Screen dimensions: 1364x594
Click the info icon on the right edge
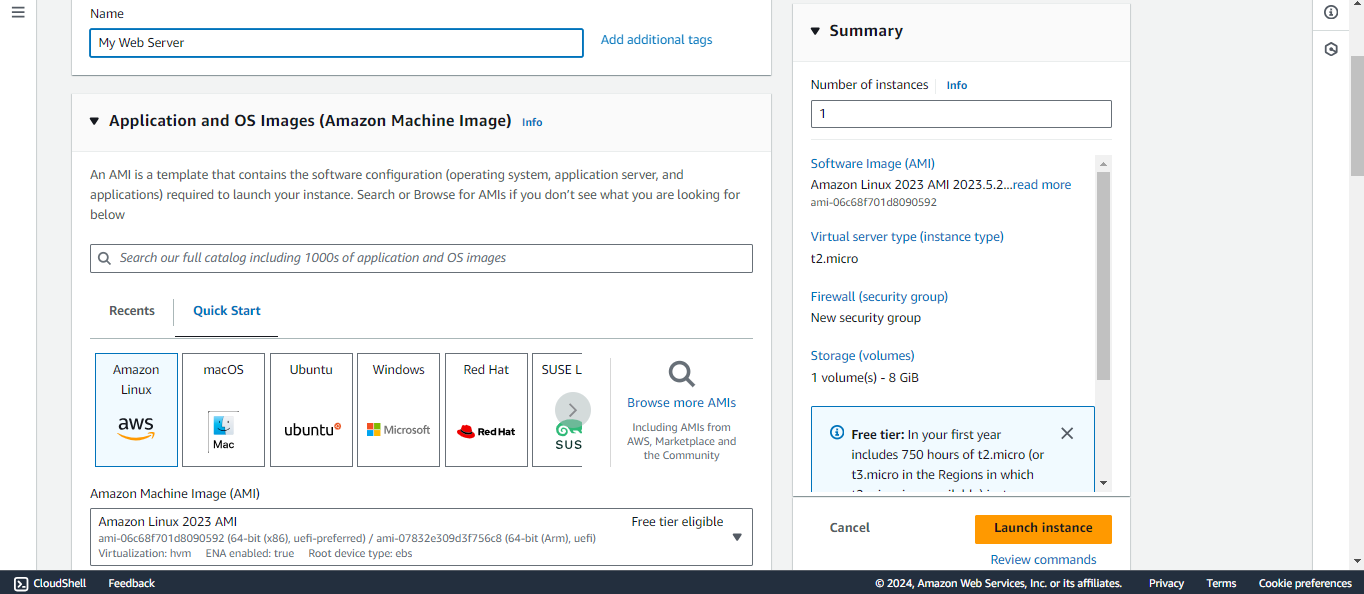click(x=1330, y=12)
